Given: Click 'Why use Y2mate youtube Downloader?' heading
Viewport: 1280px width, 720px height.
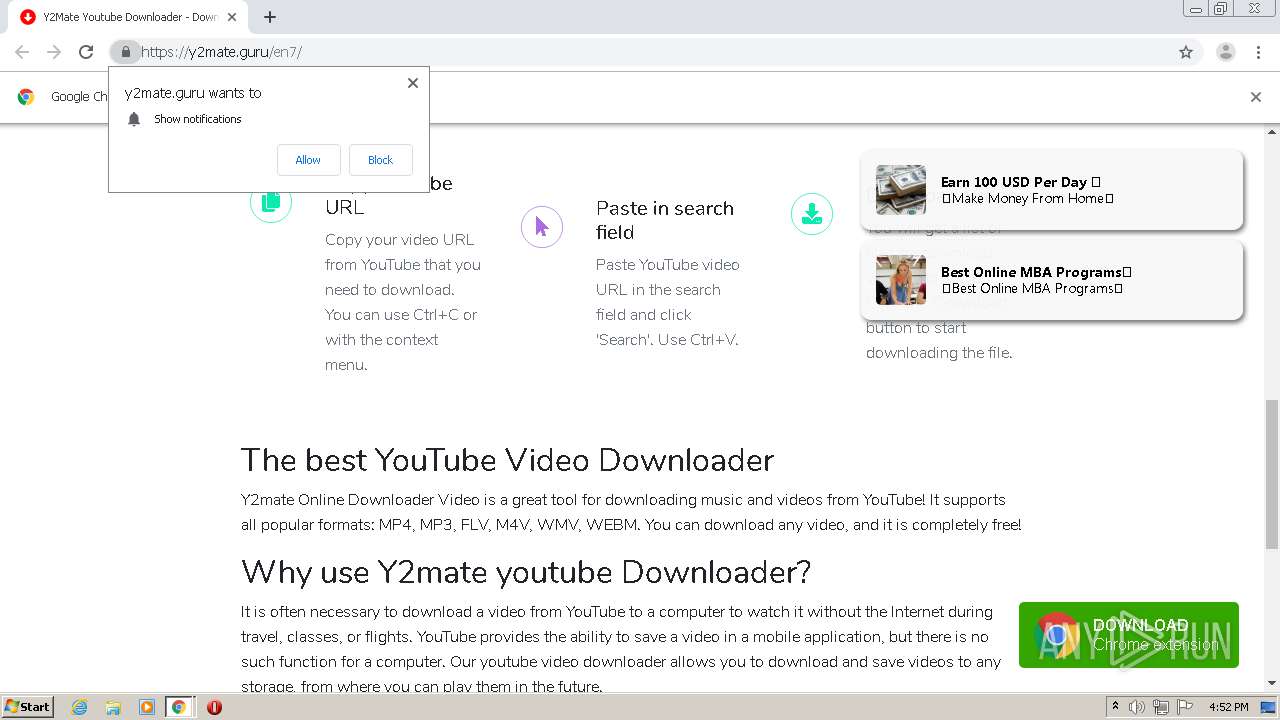Looking at the screenshot, I should pos(525,572).
